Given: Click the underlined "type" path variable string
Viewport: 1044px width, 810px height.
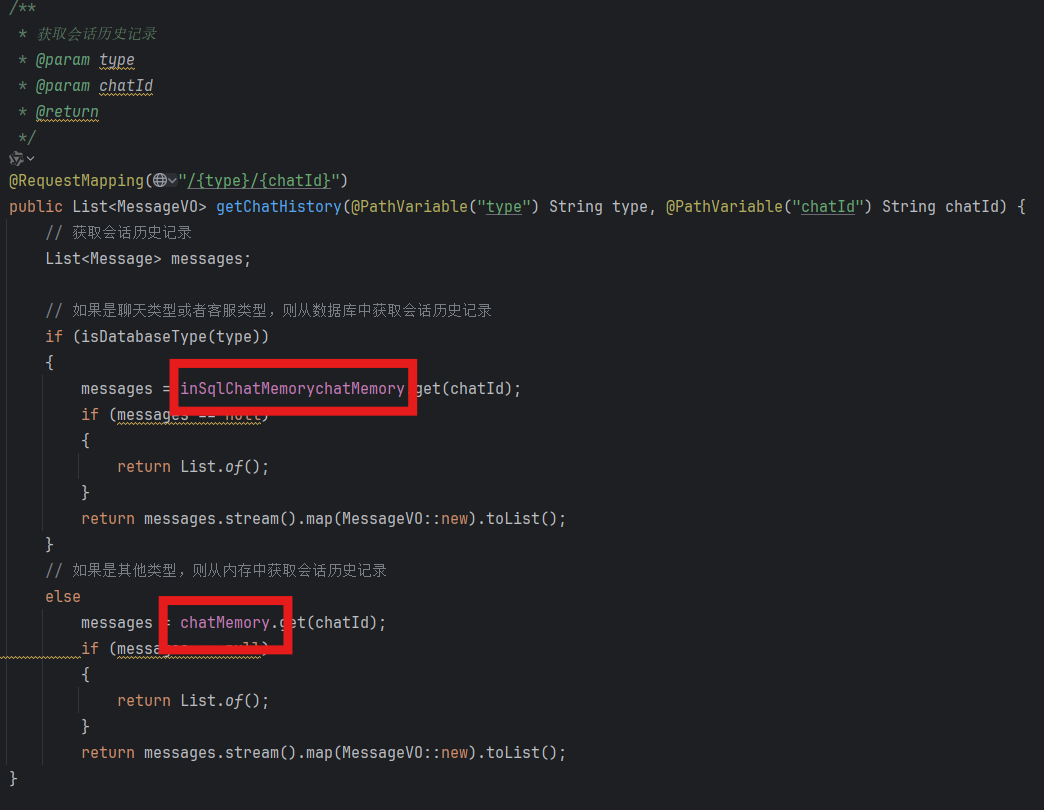Looking at the screenshot, I should click(x=504, y=206).
